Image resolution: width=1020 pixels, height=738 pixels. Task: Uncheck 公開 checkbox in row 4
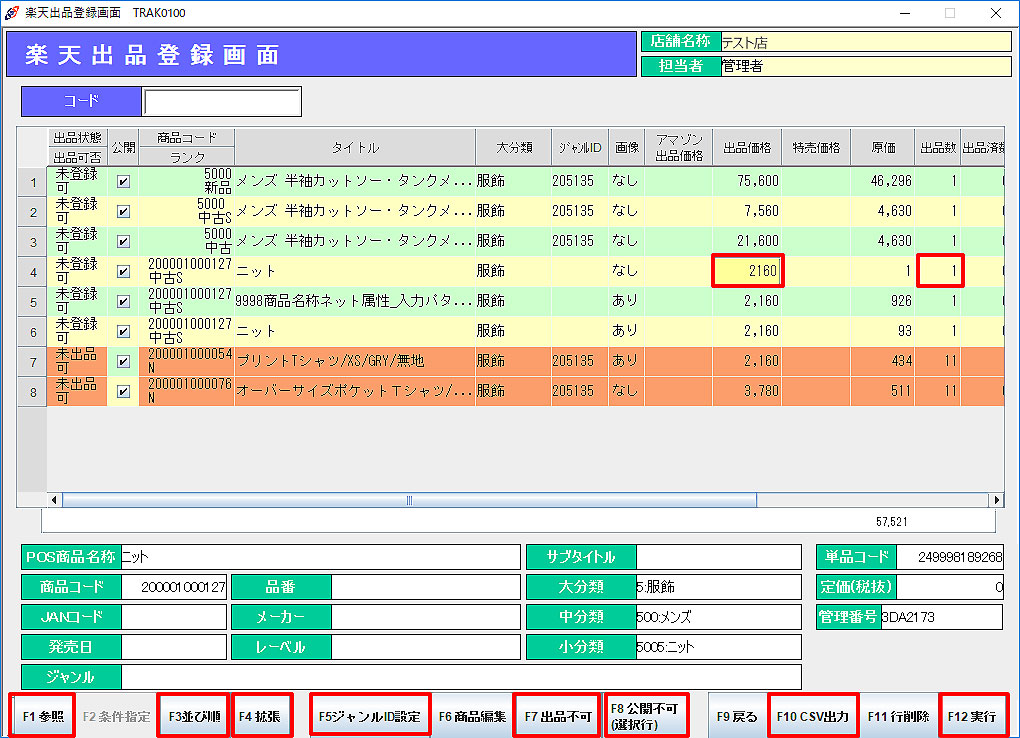(x=123, y=271)
